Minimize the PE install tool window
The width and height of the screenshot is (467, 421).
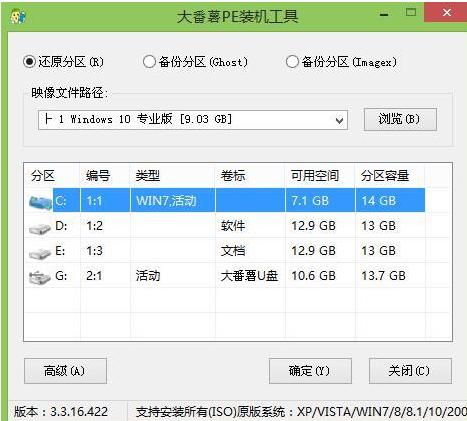point(384,14)
